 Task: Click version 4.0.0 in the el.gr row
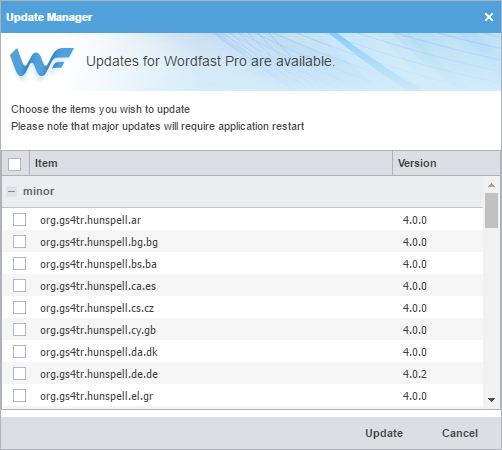[415, 396]
